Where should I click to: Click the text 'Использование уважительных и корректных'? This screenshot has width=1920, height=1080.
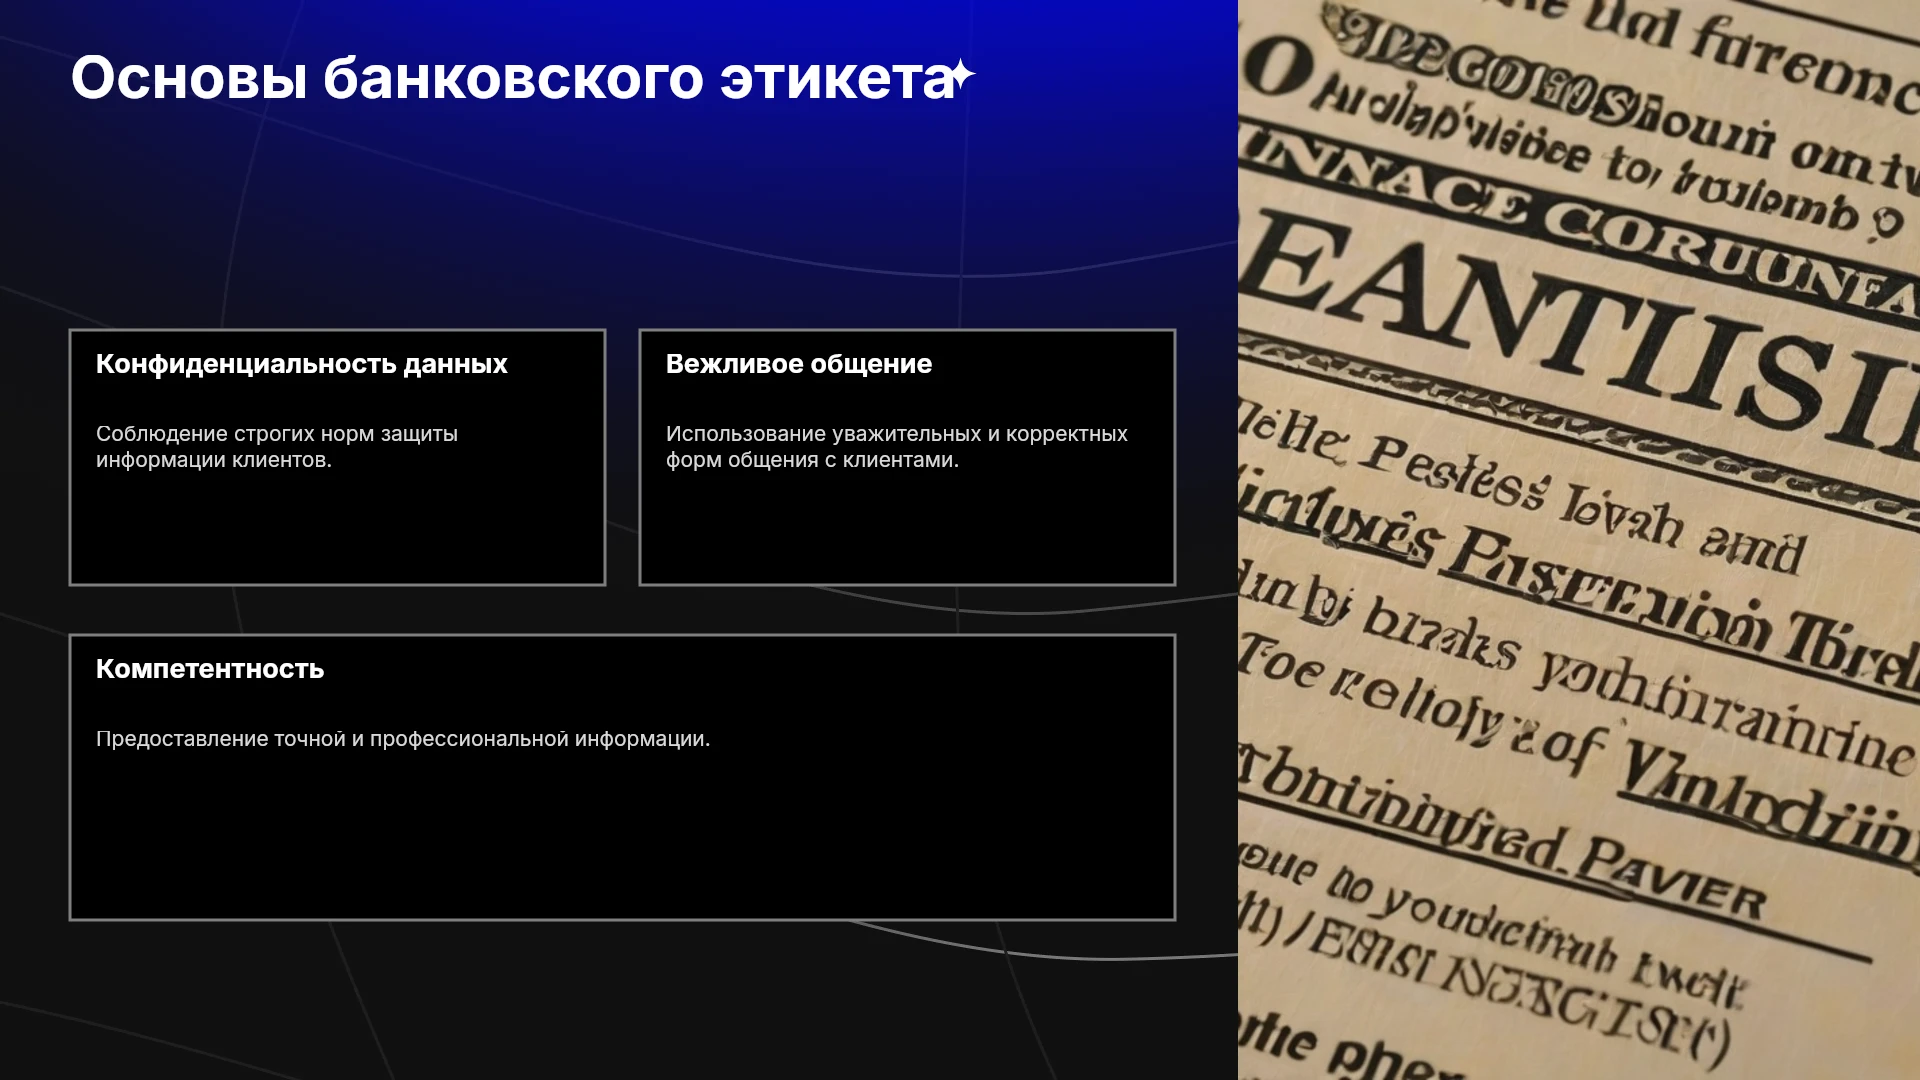click(897, 434)
